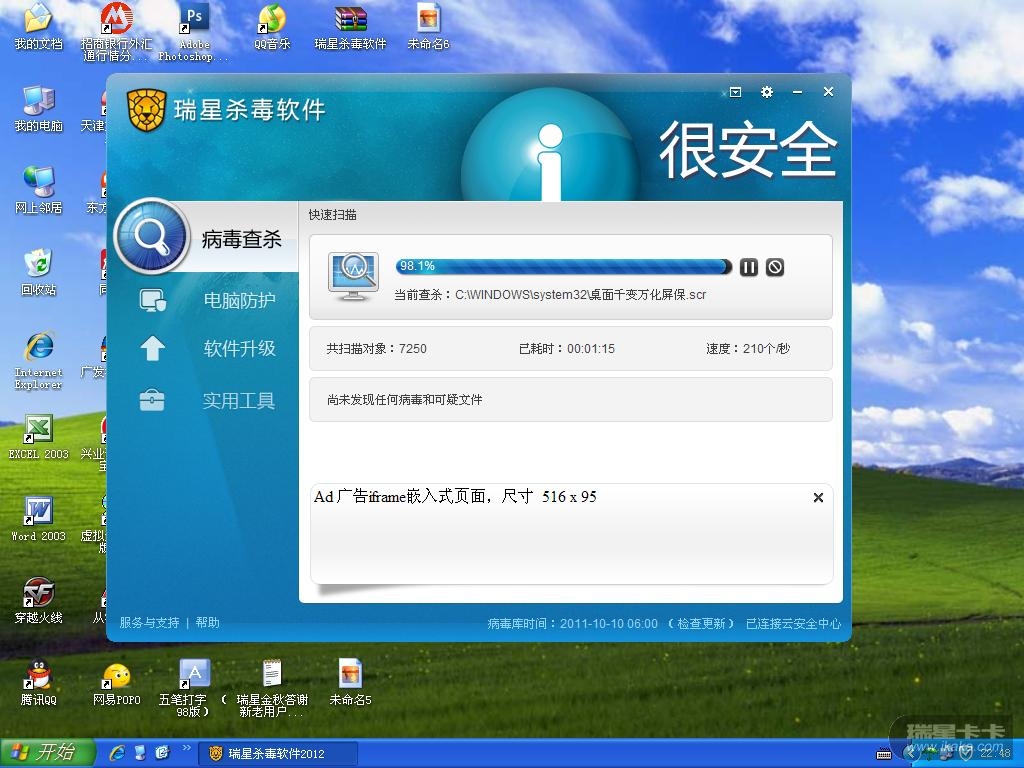Open the 开始 Start menu
The width and height of the screenshot is (1024, 768).
(47, 753)
